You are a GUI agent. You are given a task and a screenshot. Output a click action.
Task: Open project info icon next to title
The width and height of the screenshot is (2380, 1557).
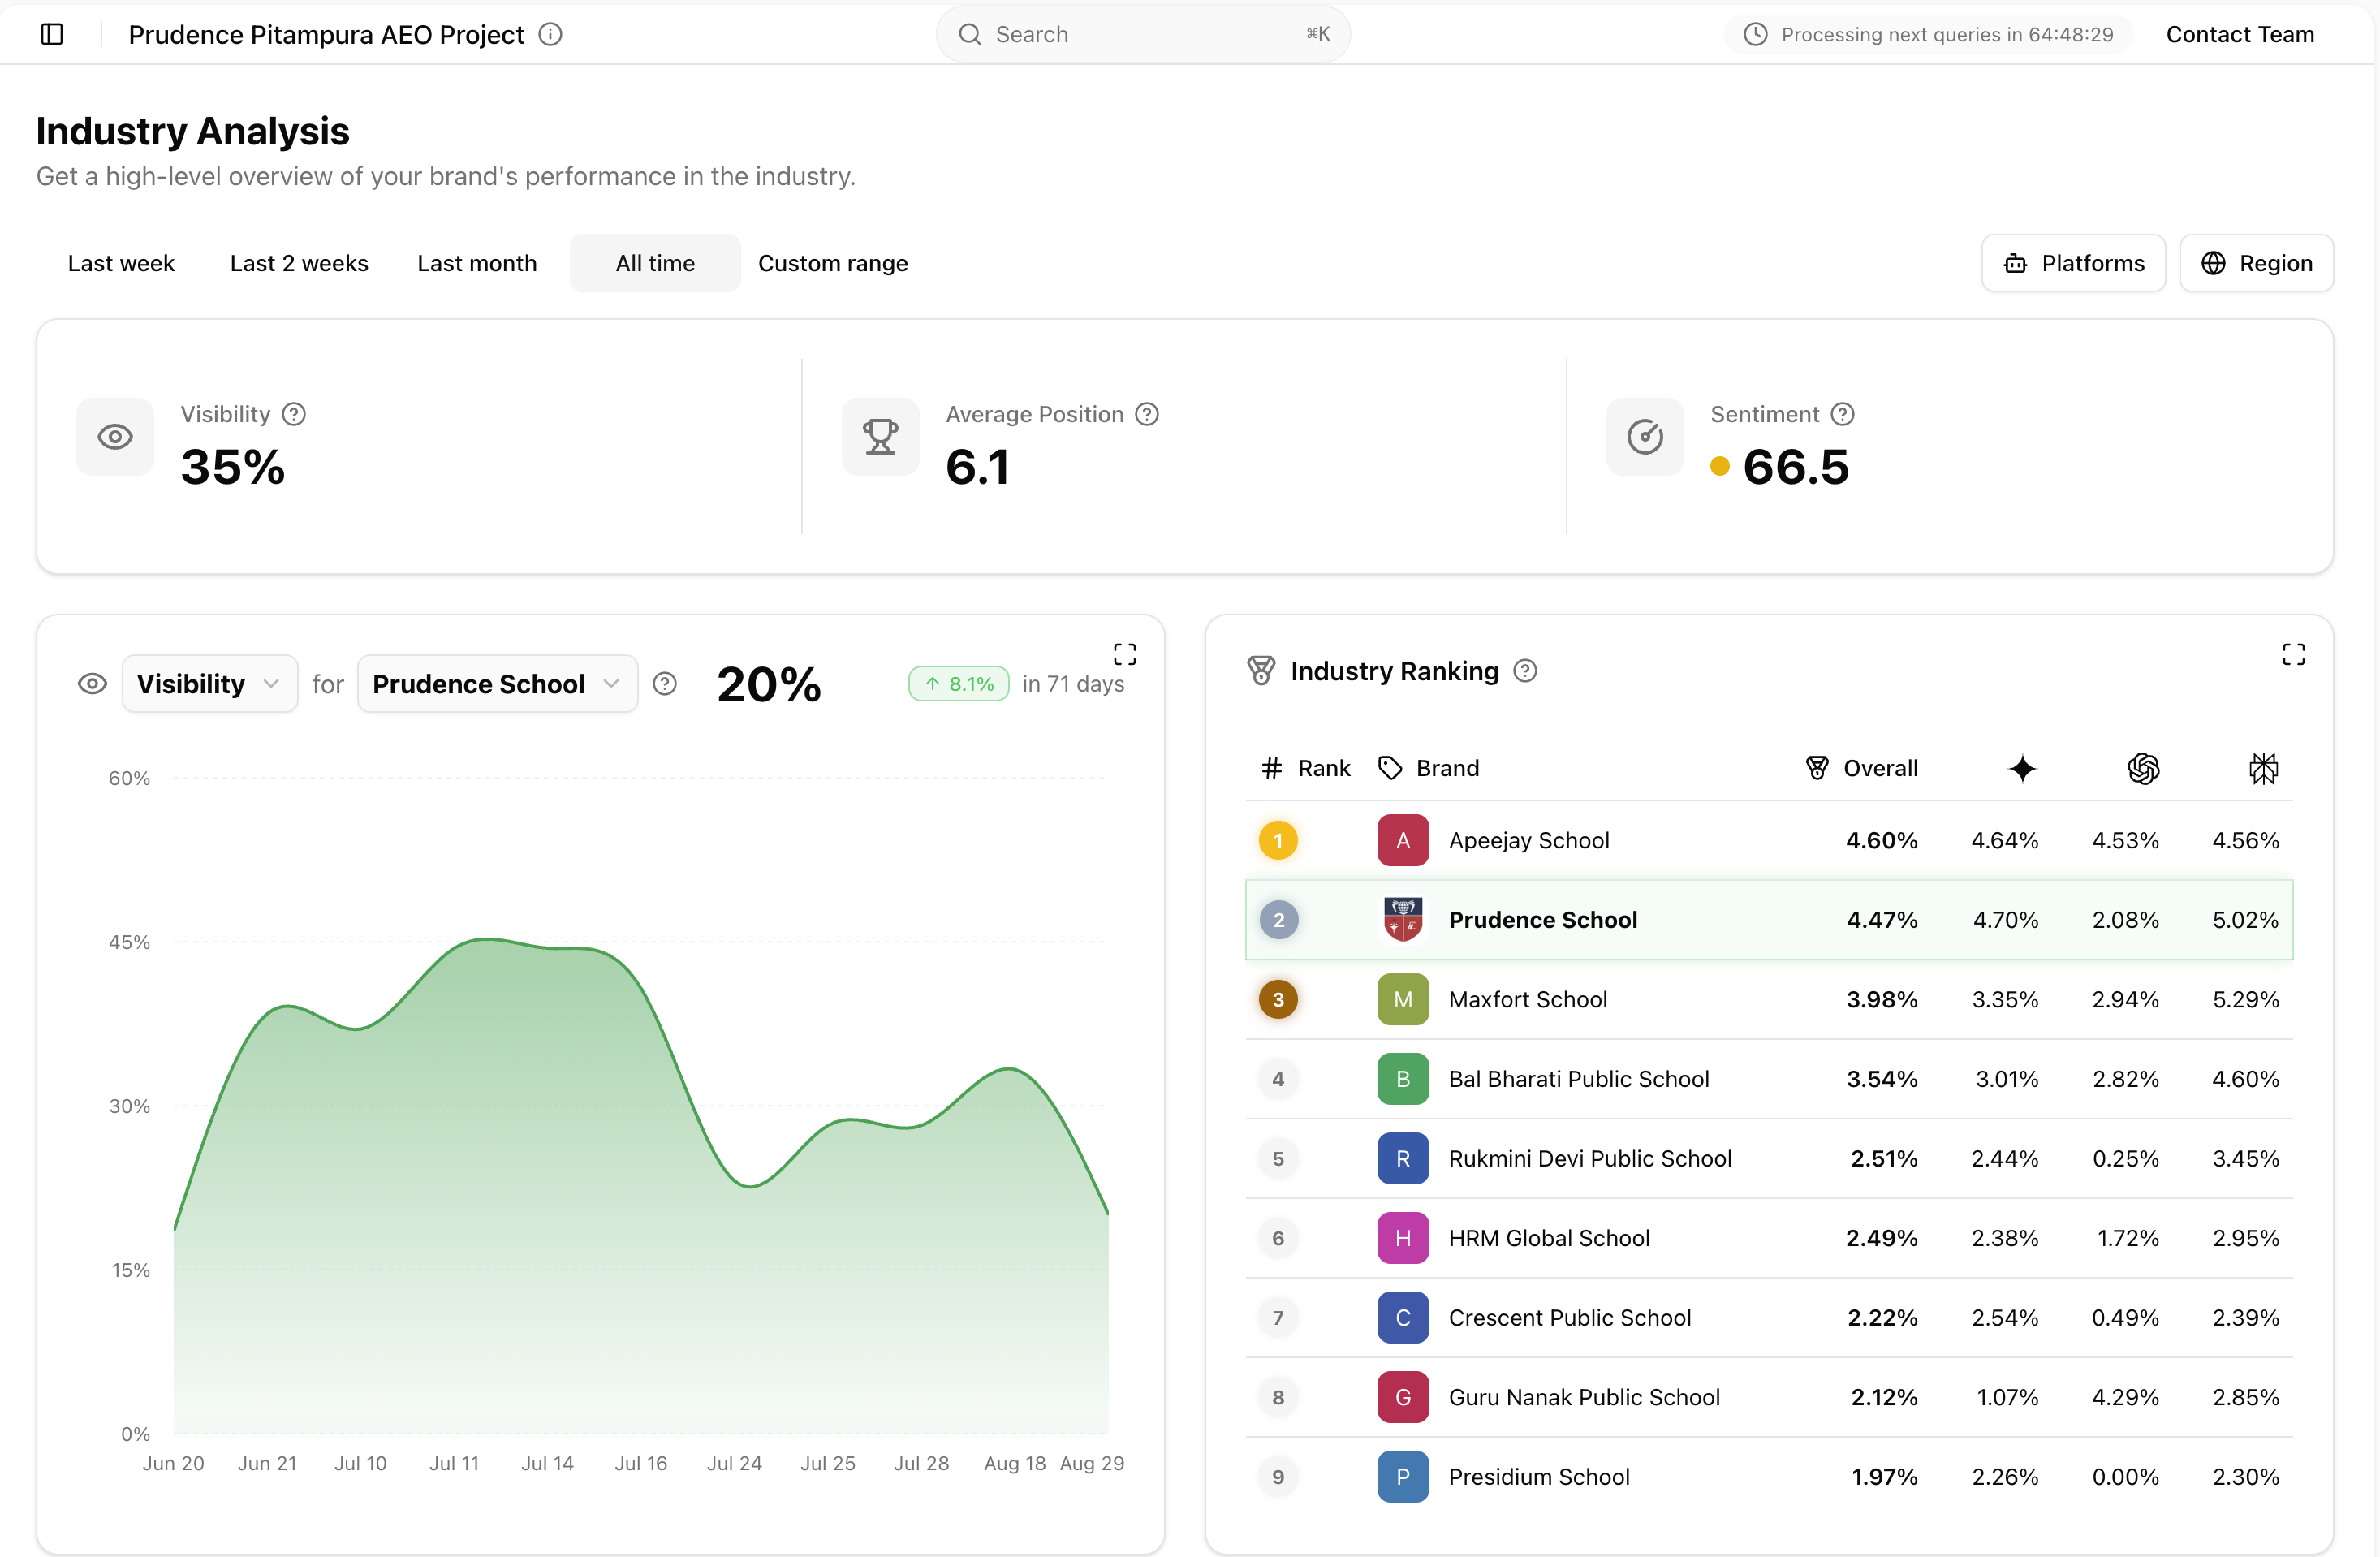pos(550,34)
